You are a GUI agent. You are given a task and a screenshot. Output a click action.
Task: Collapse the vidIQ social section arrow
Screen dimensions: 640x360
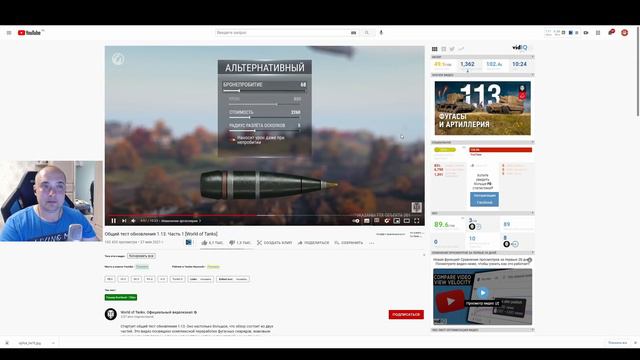[532, 142]
